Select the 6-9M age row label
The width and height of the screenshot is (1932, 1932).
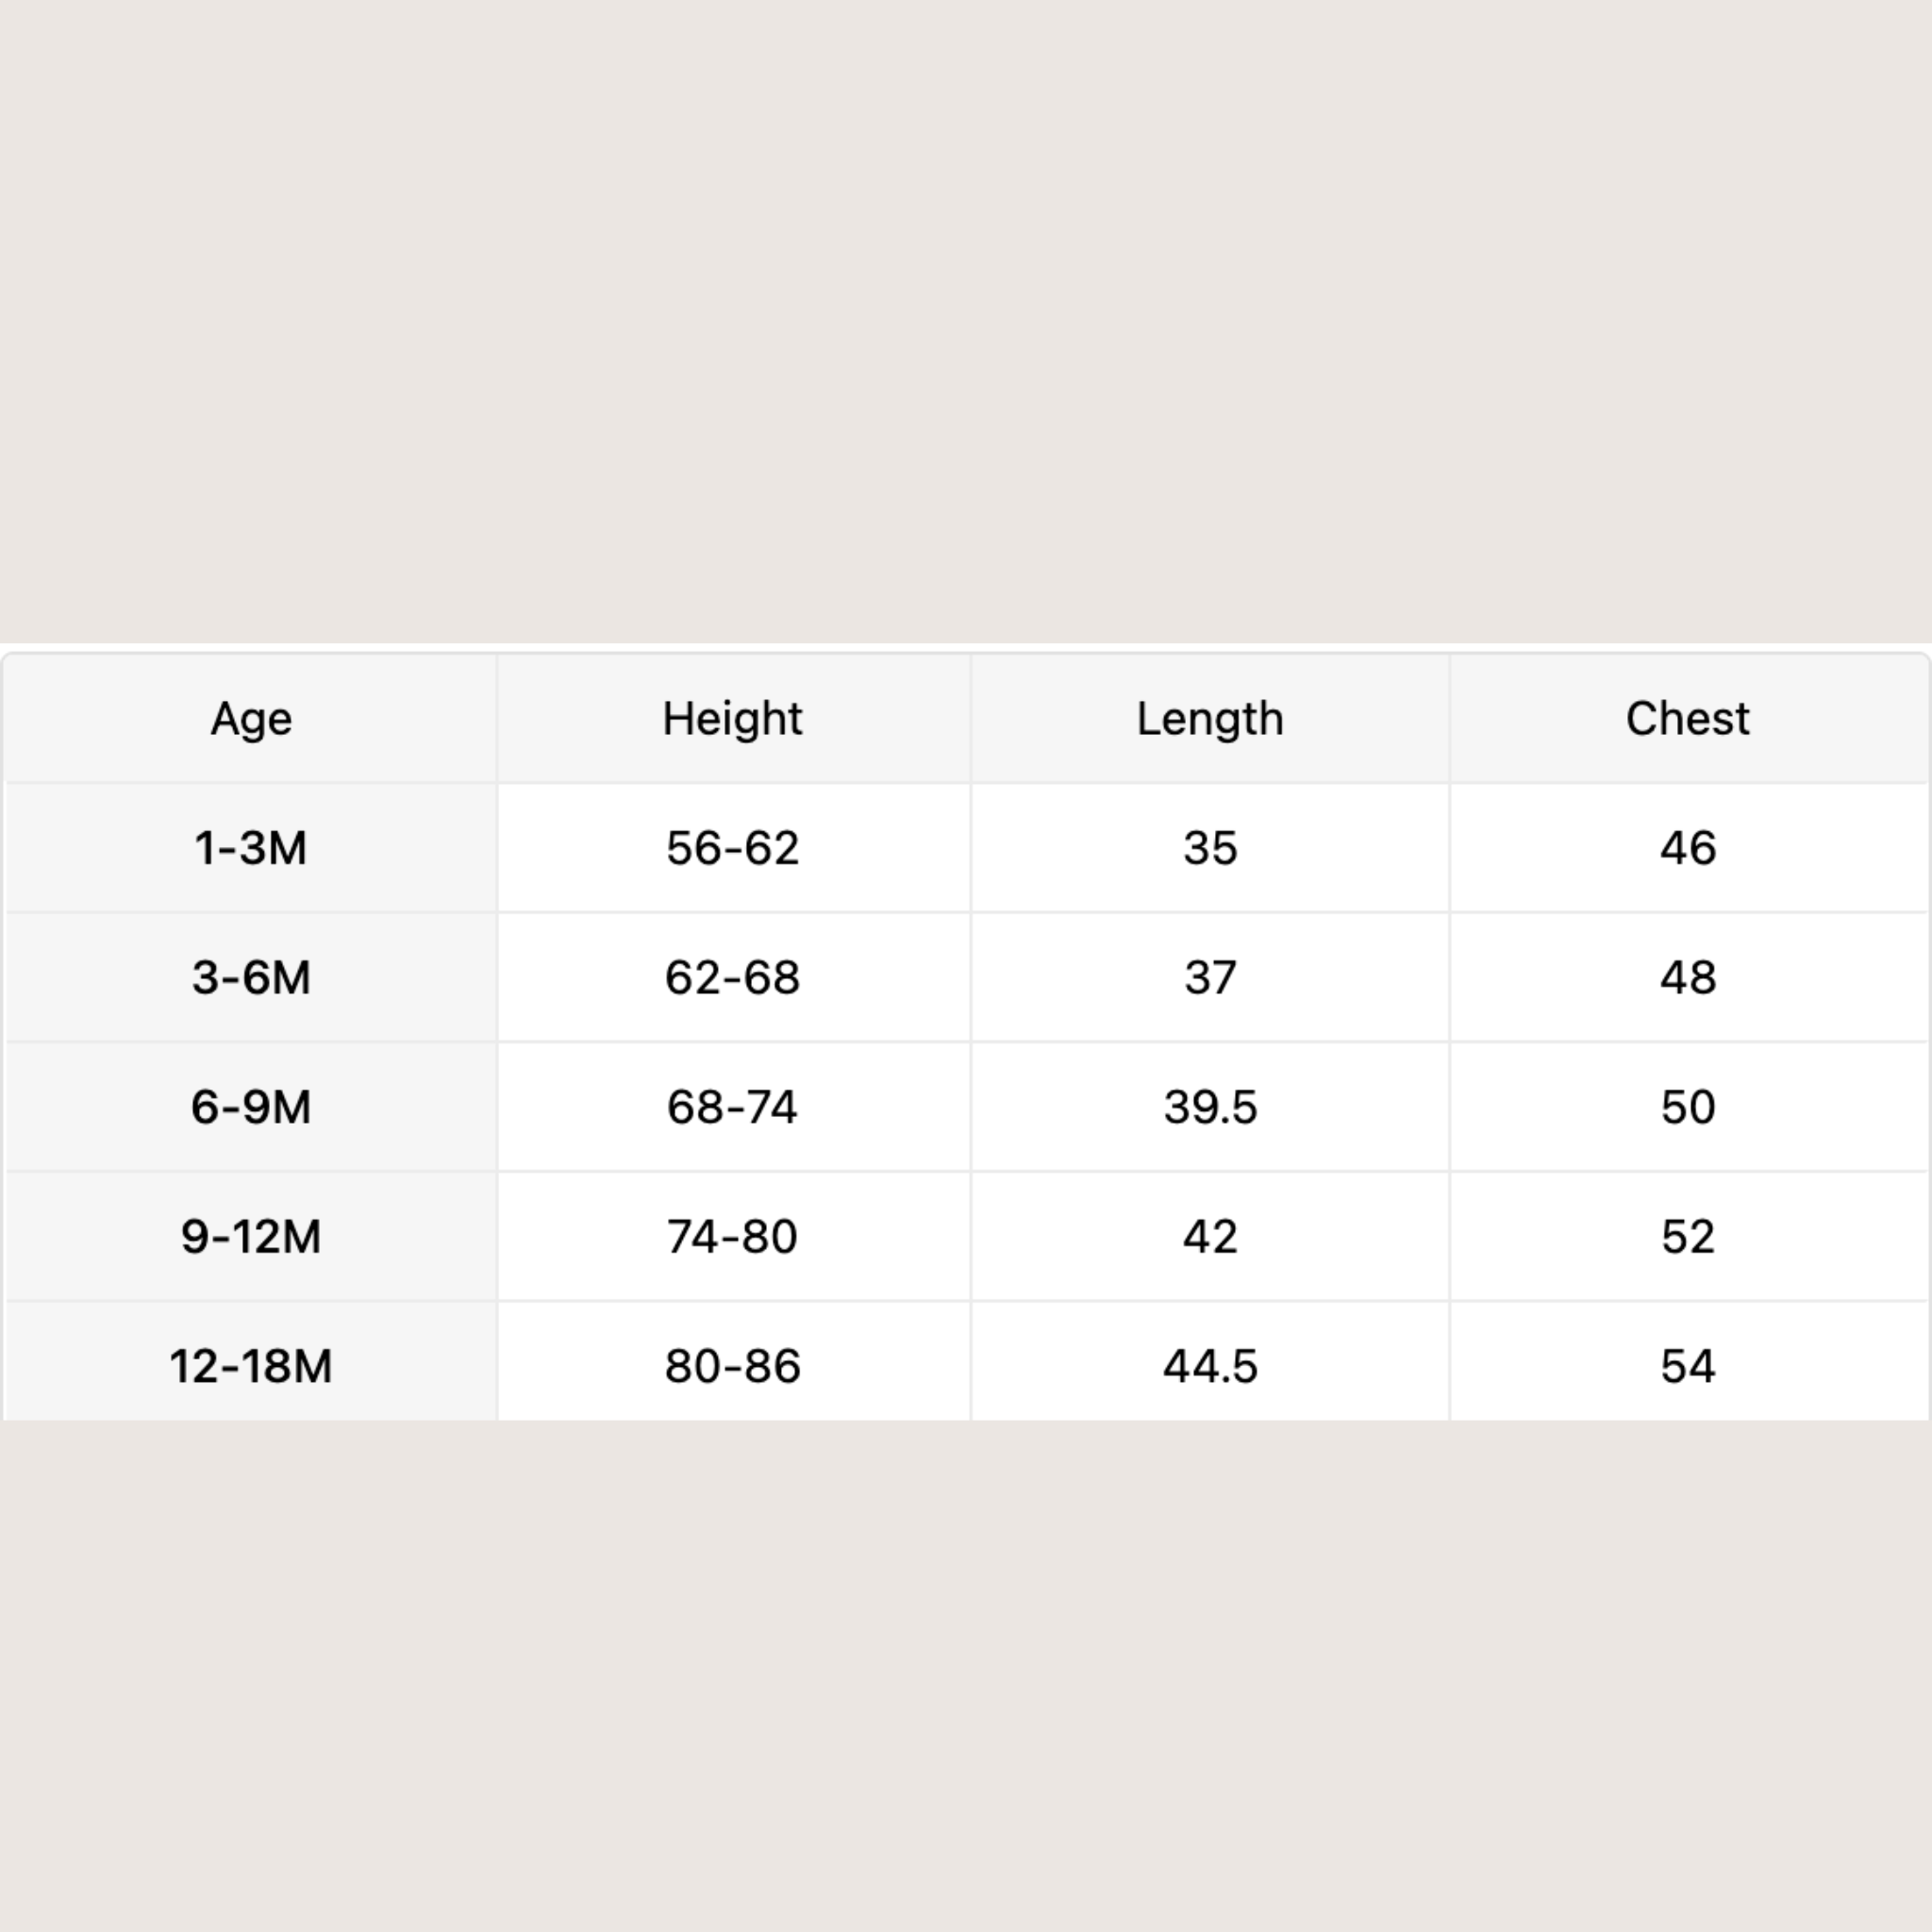pyautogui.click(x=251, y=1107)
